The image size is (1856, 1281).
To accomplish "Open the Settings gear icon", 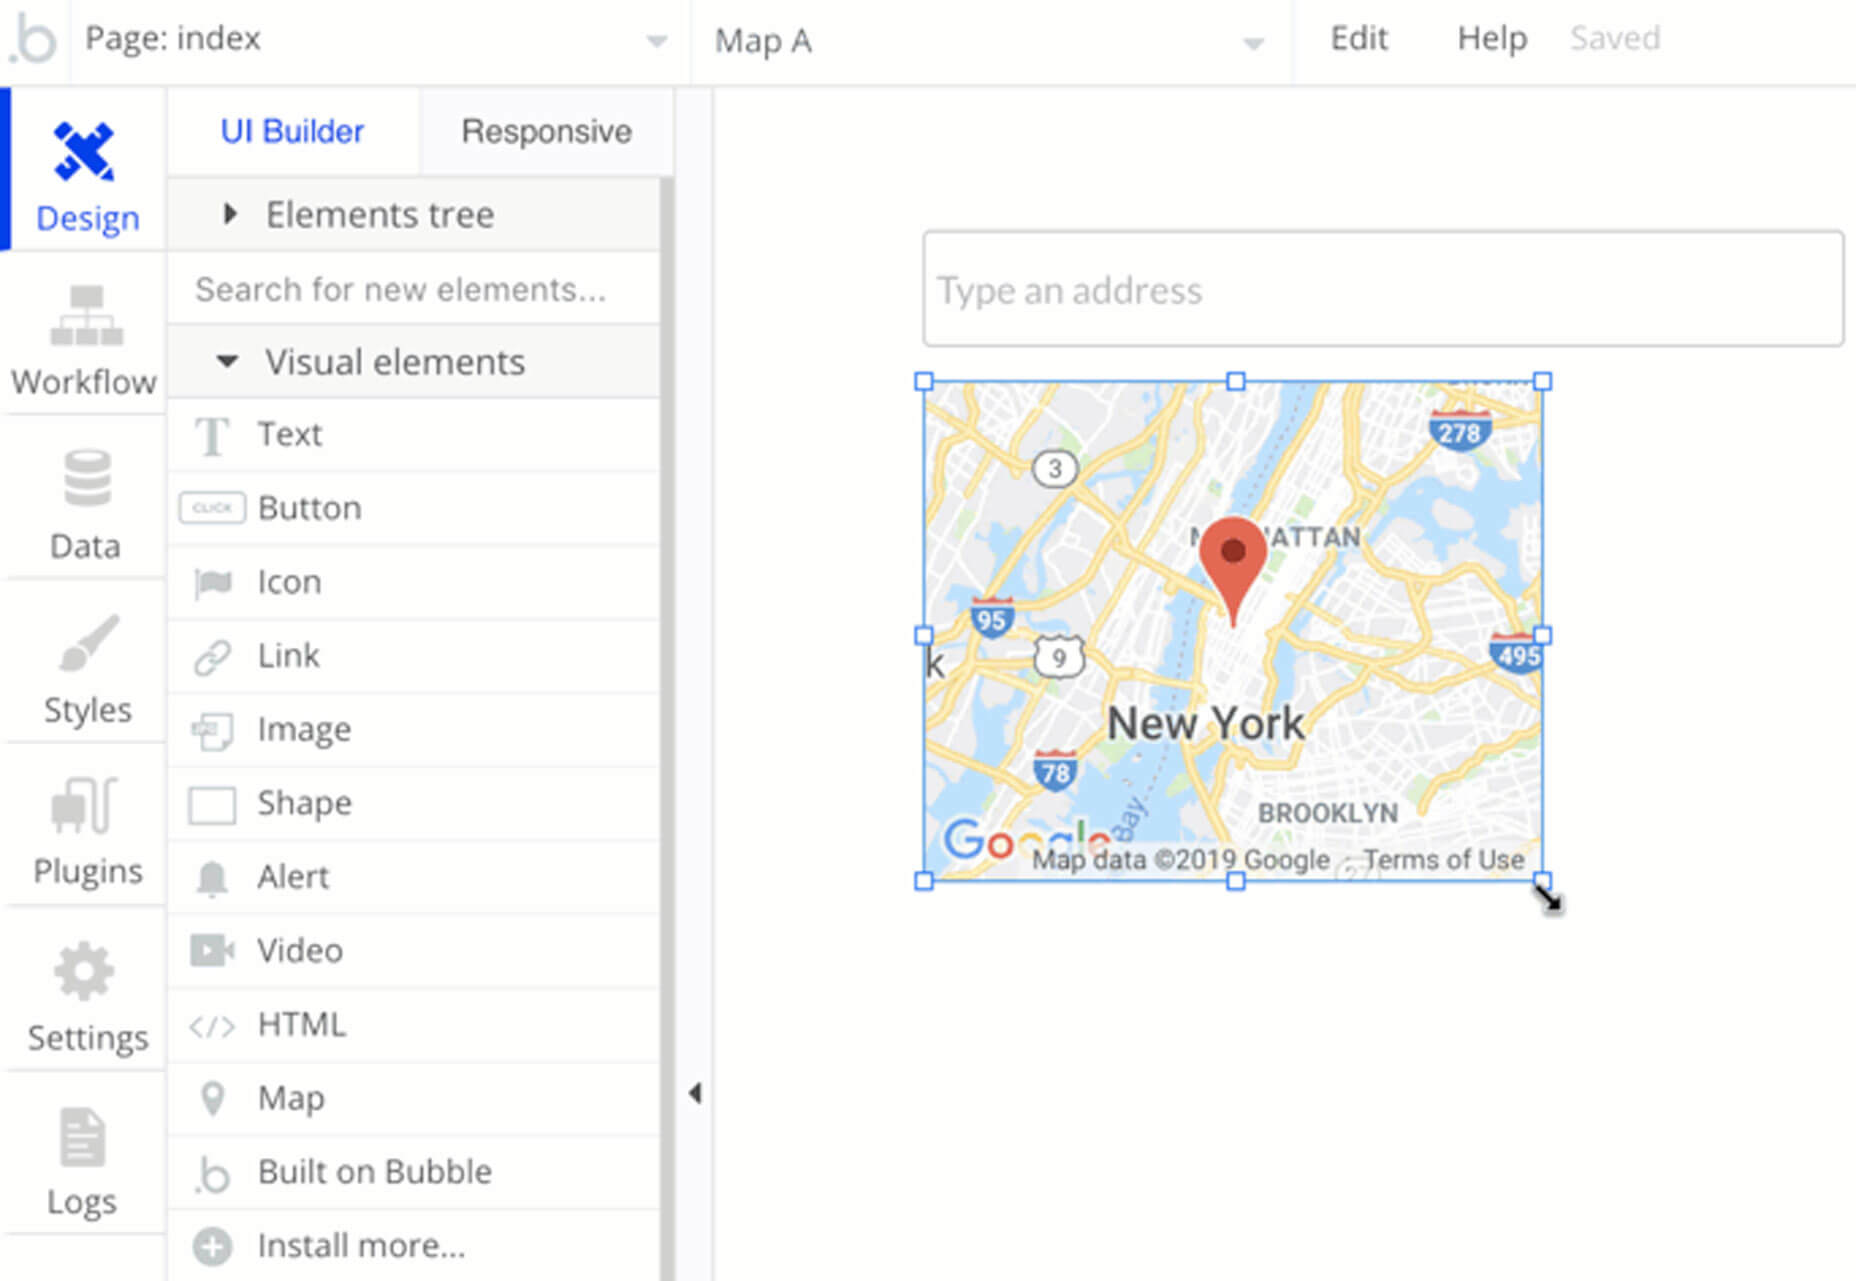I will (x=84, y=971).
